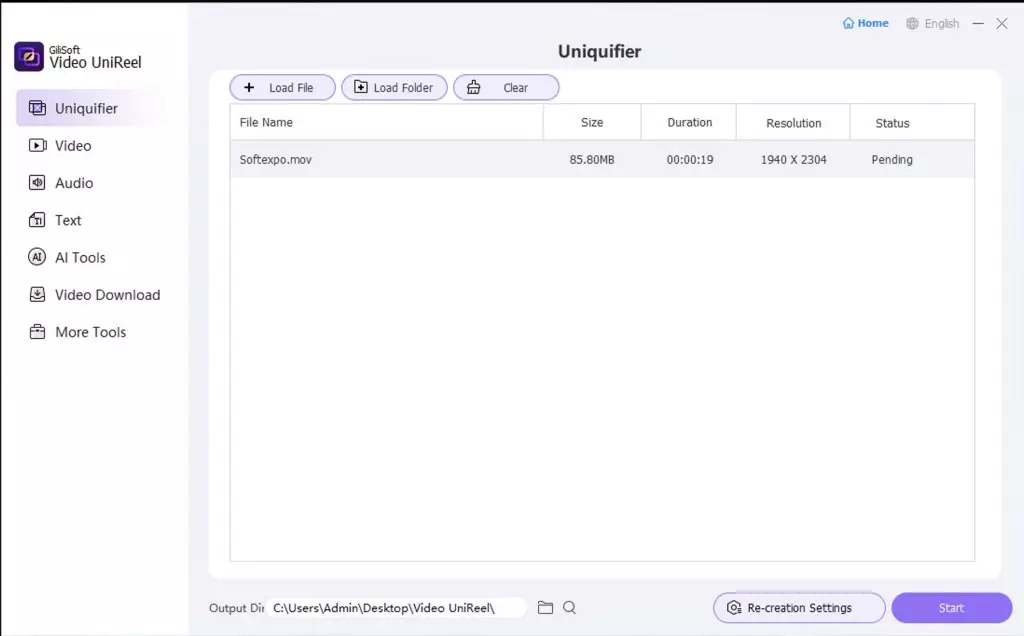This screenshot has width=1024, height=636.
Task: Open Video Download using its sidebar icon
Action: pyautogui.click(x=36, y=294)
